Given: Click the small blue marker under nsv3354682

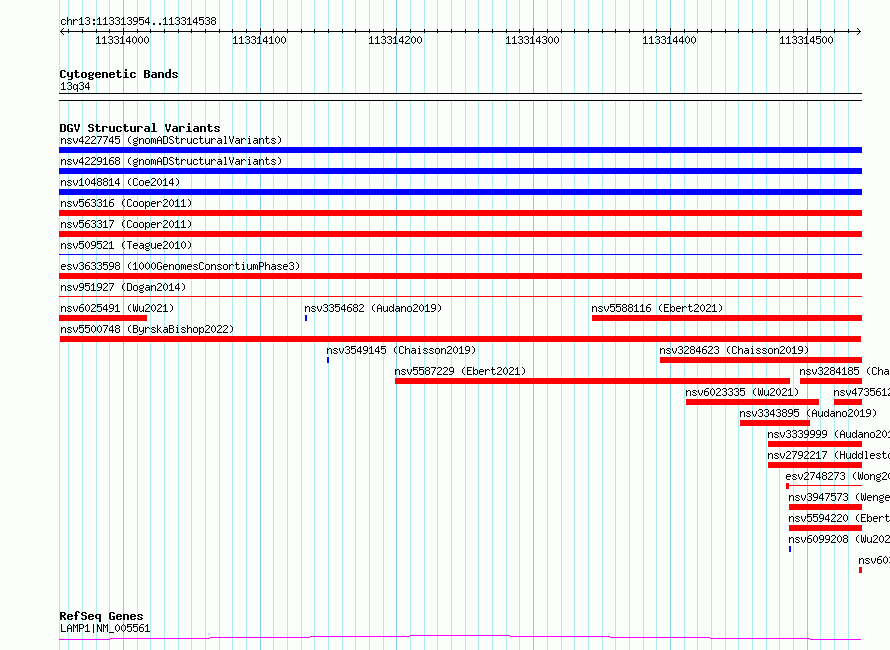Looking at the screenshot, I should pos(306,318).
